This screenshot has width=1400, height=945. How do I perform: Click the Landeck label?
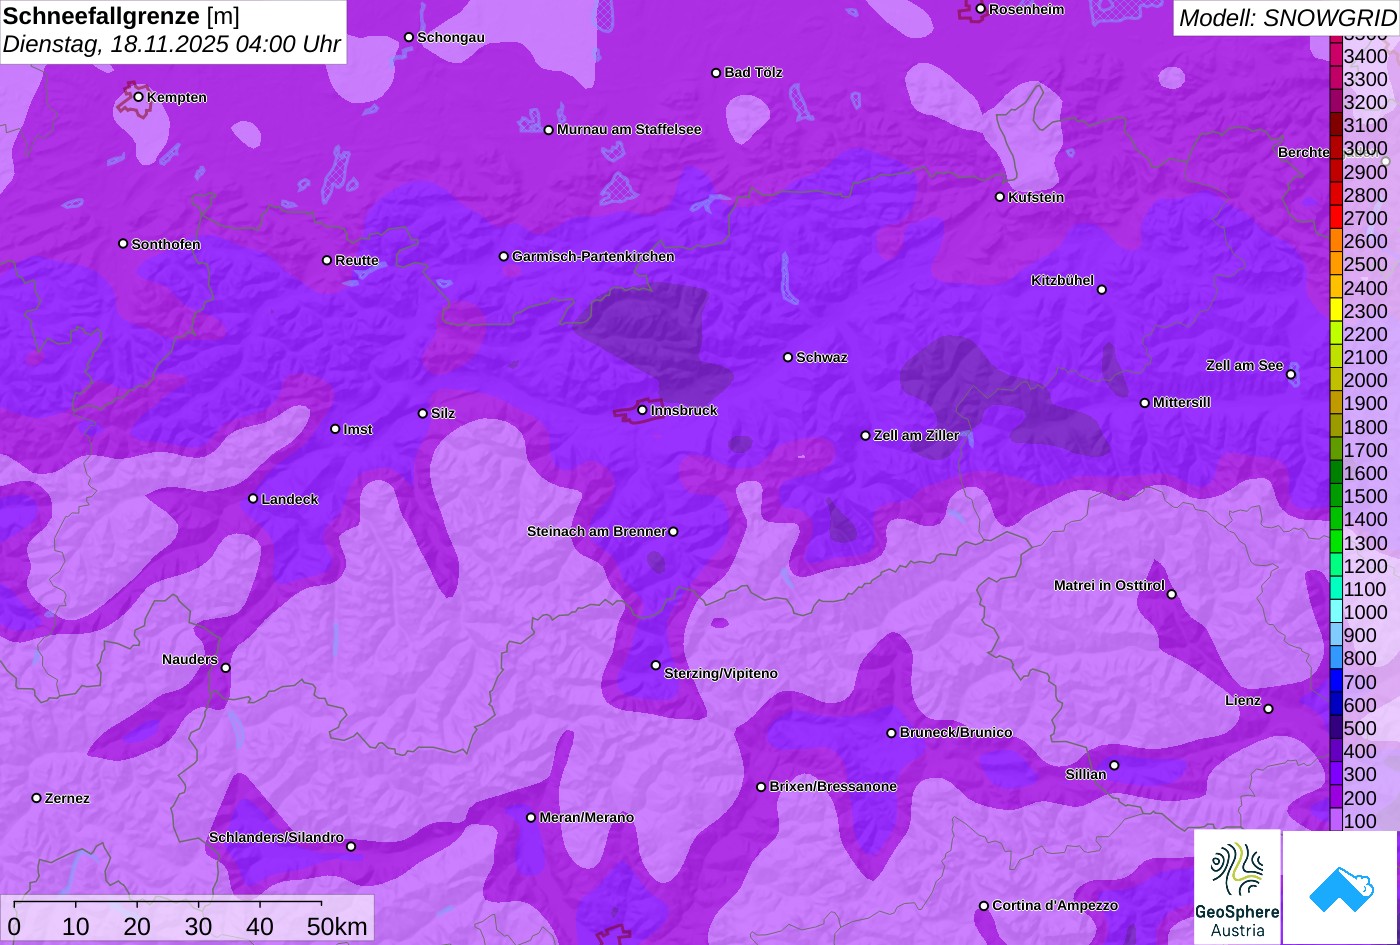click(x=290, y=499)
